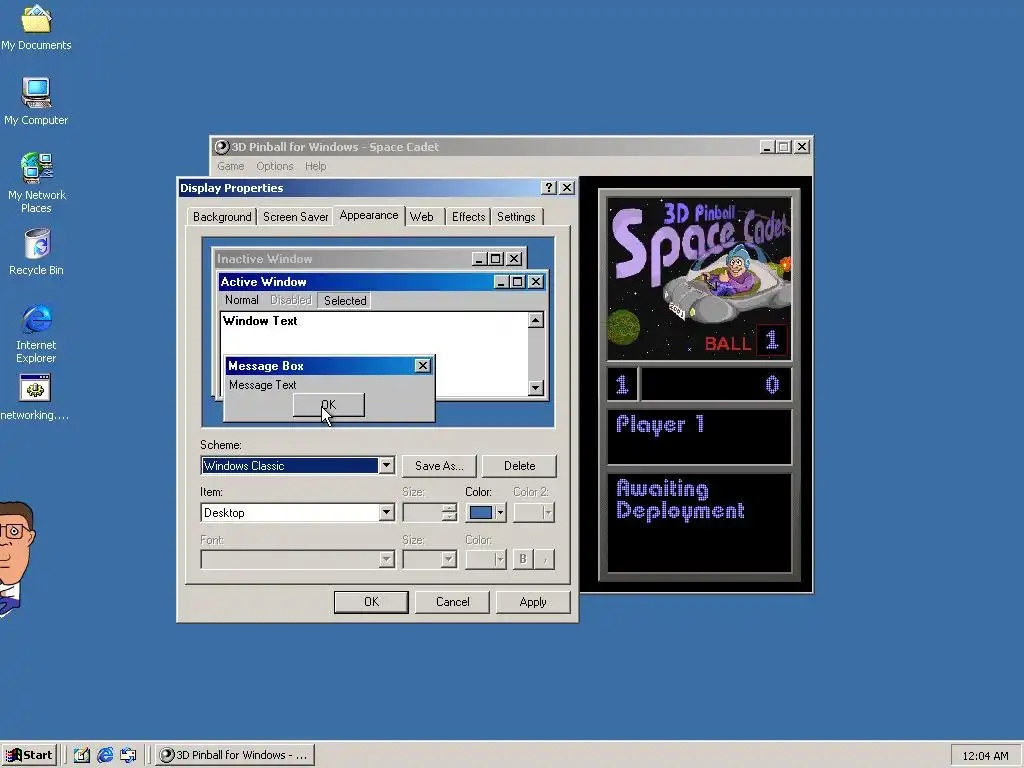
Task: Click the preview scrollbar up arrow
Action: pyautogui.click(x=536, y=320)
